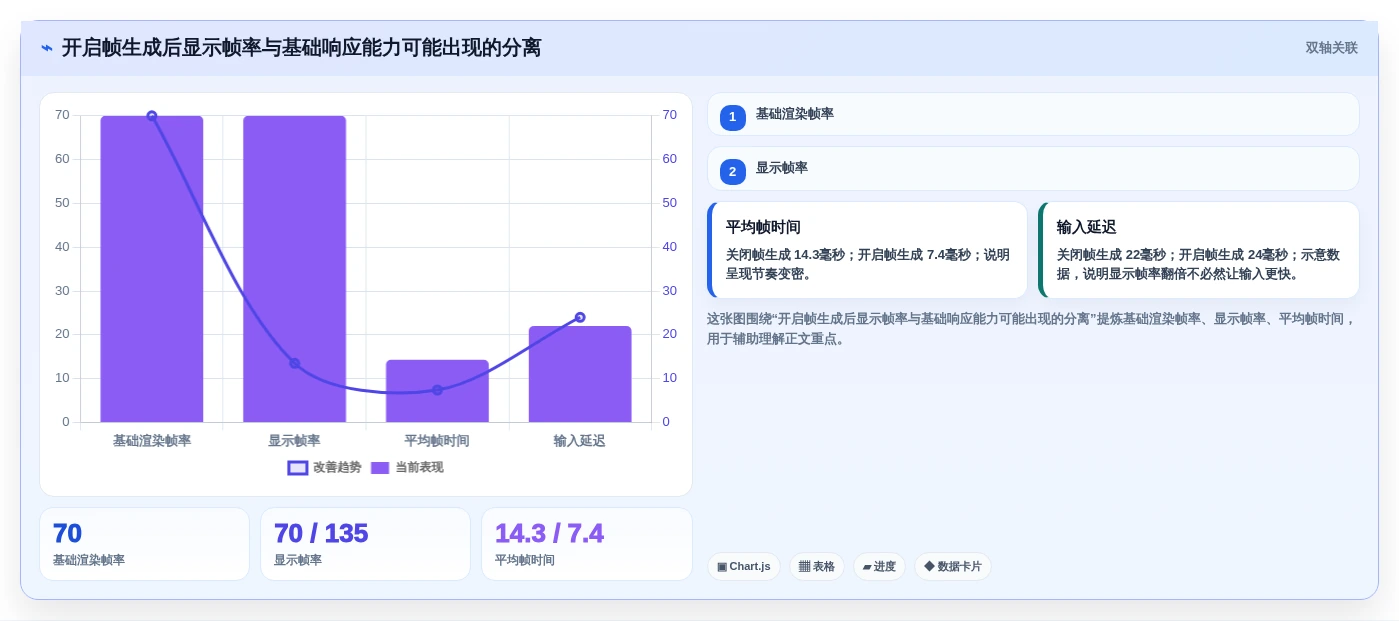Click the 表格 tag chip

coord(817,566)
